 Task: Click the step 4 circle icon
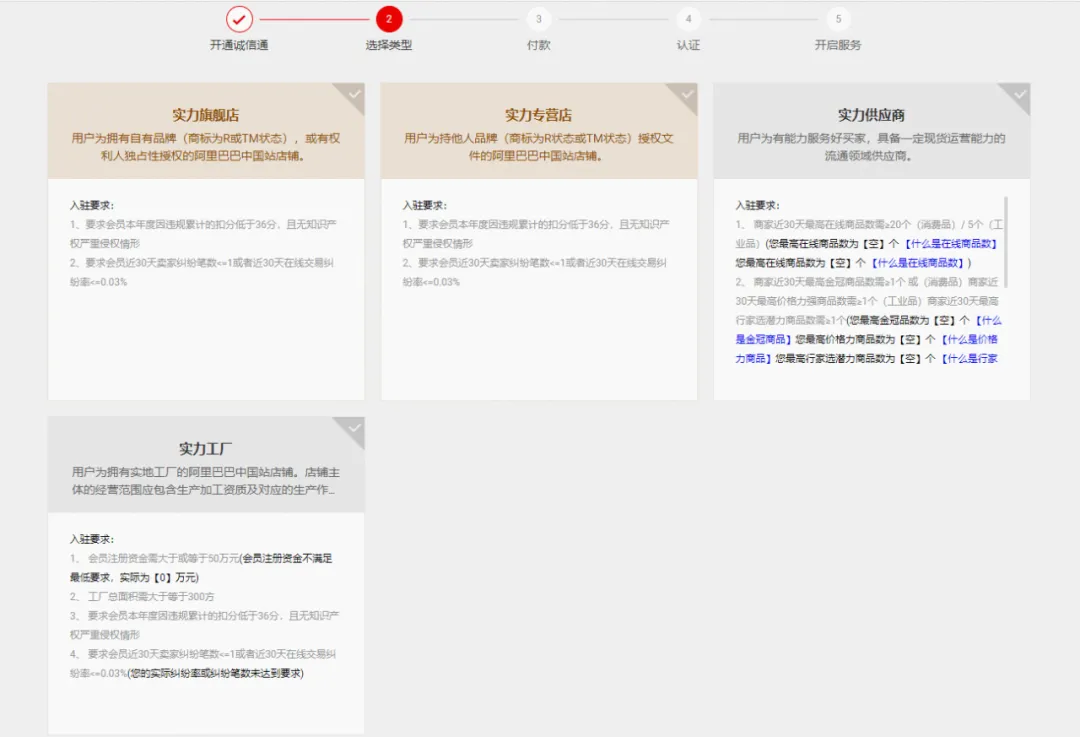point(688,19)
